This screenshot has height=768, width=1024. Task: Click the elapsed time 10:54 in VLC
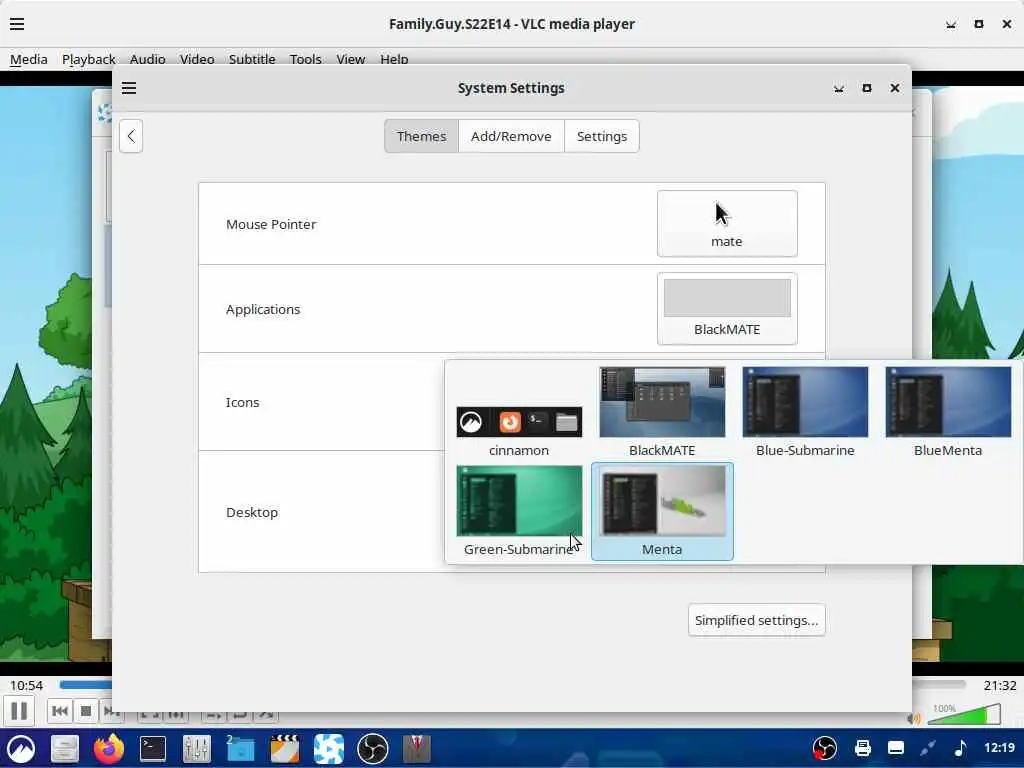click(x=26, y=685)
